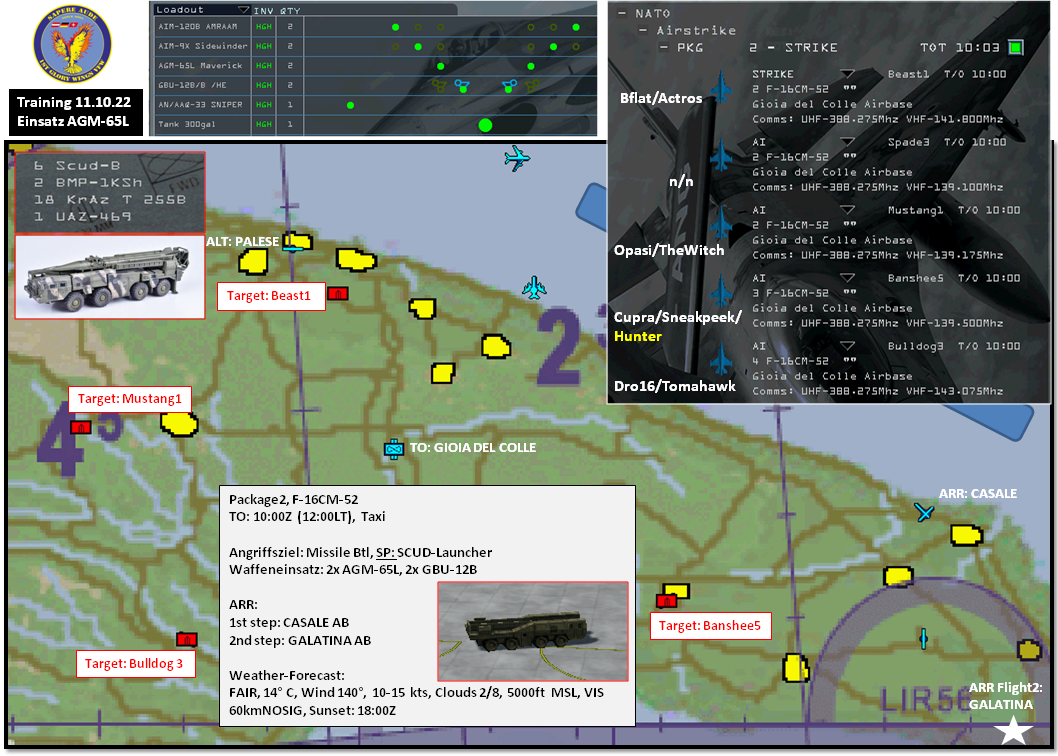
Task: Click the QTY column header
Action: (291, 11)
